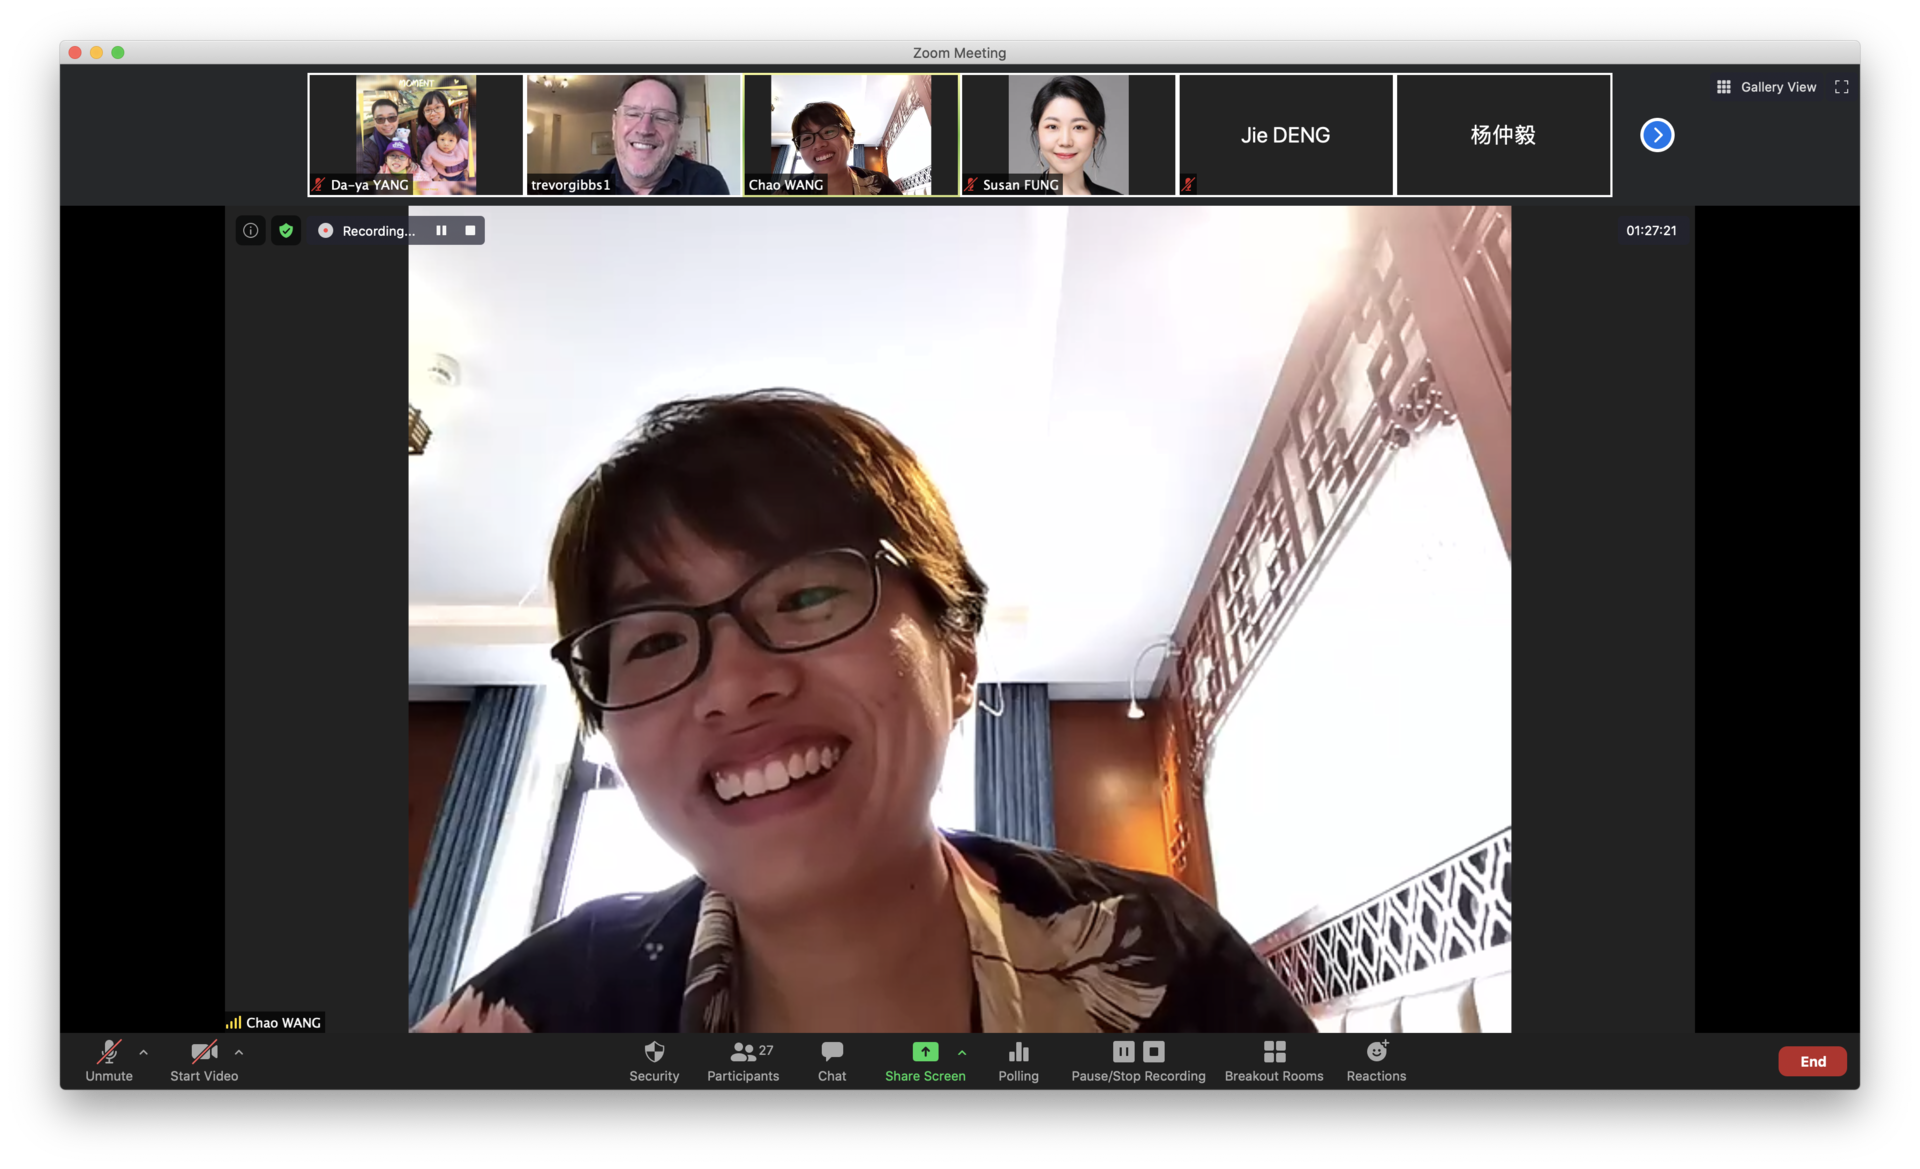Expand share options arrow beside Share Screen
Screen dimensions: 1920x1169
tap(962, 1052)
